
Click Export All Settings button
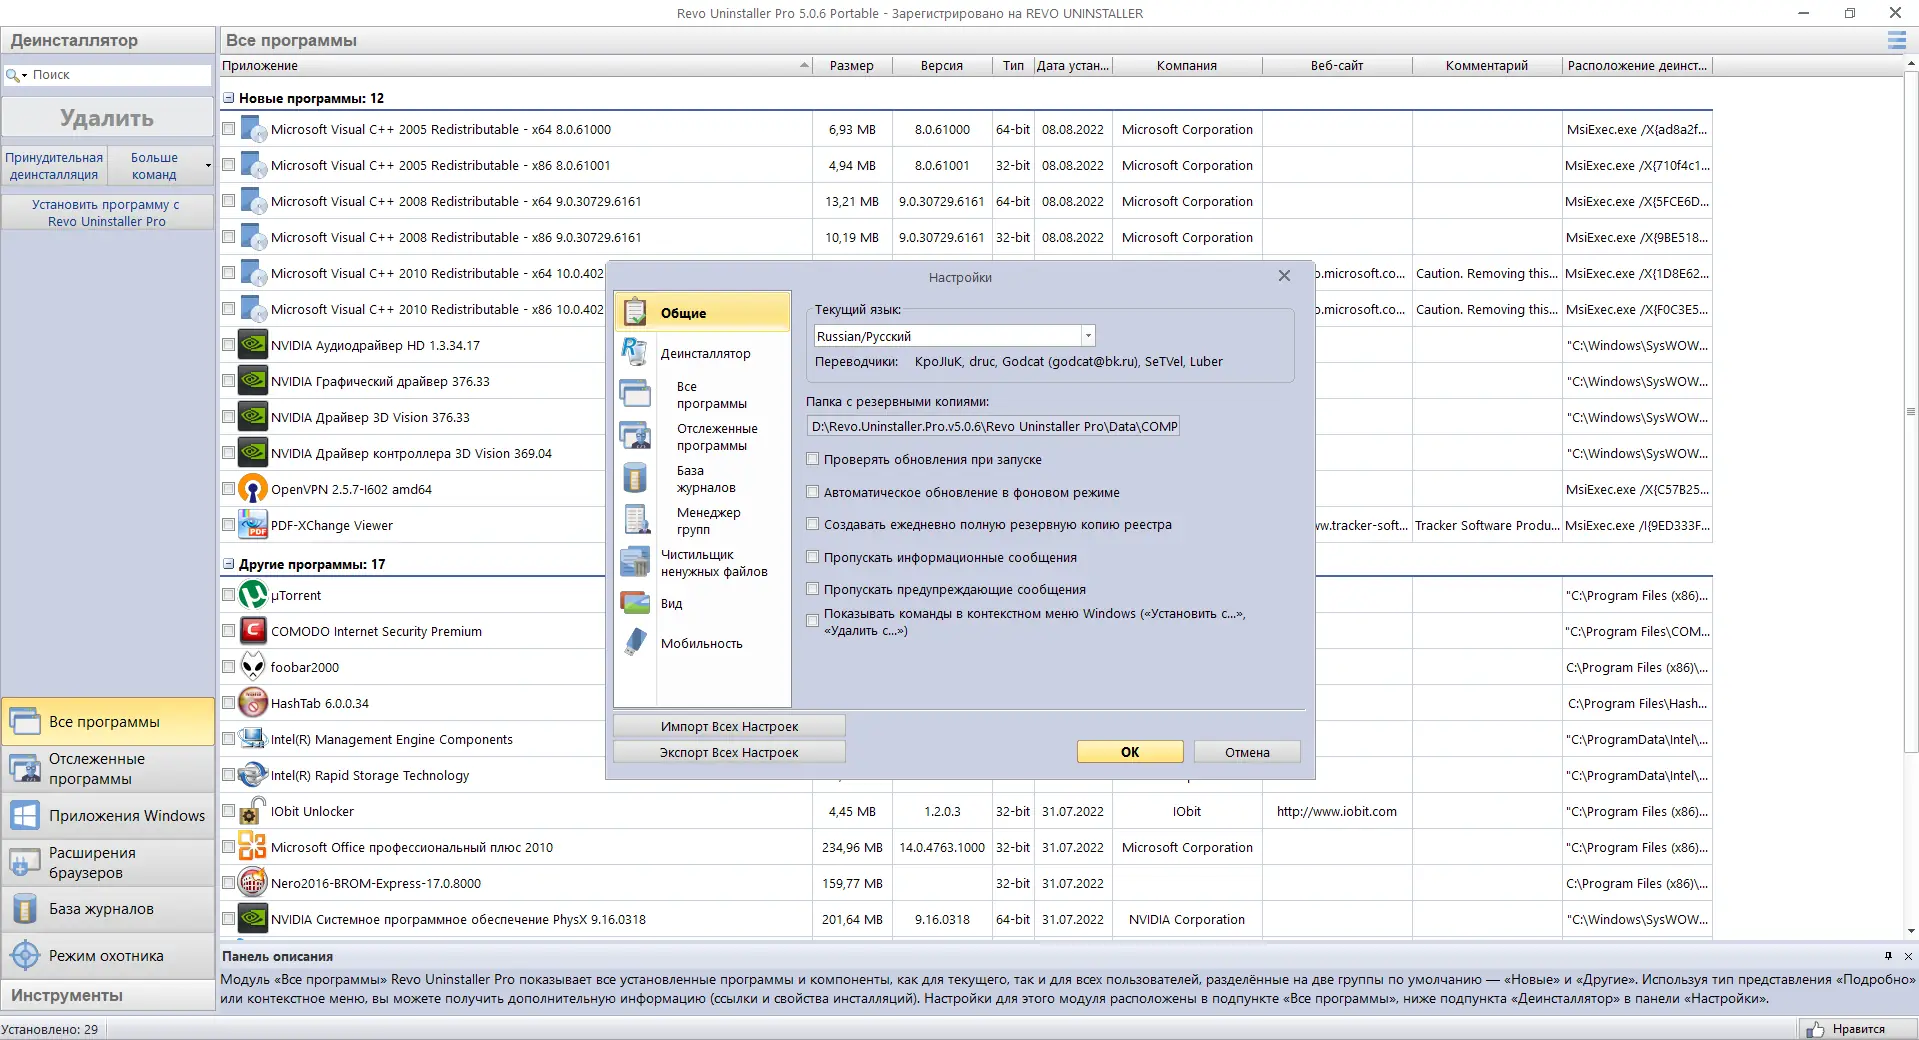point(729,752)
